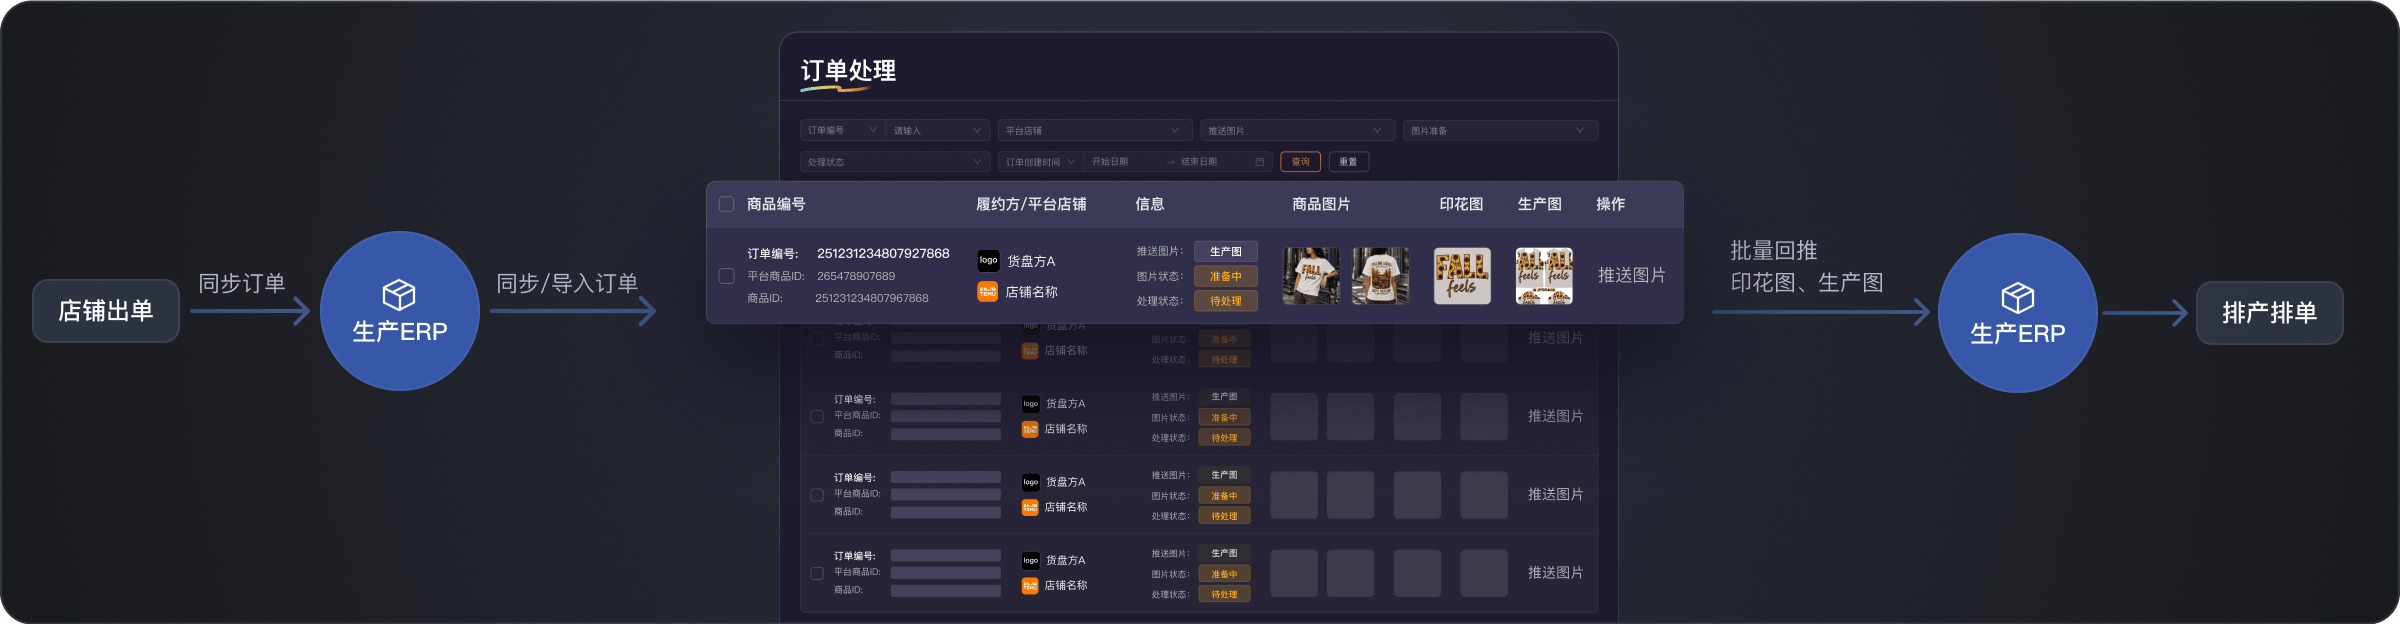Click platform product ID 265478907689
The width and height of the screenshot is (2400, 624).
coord(856,276)
